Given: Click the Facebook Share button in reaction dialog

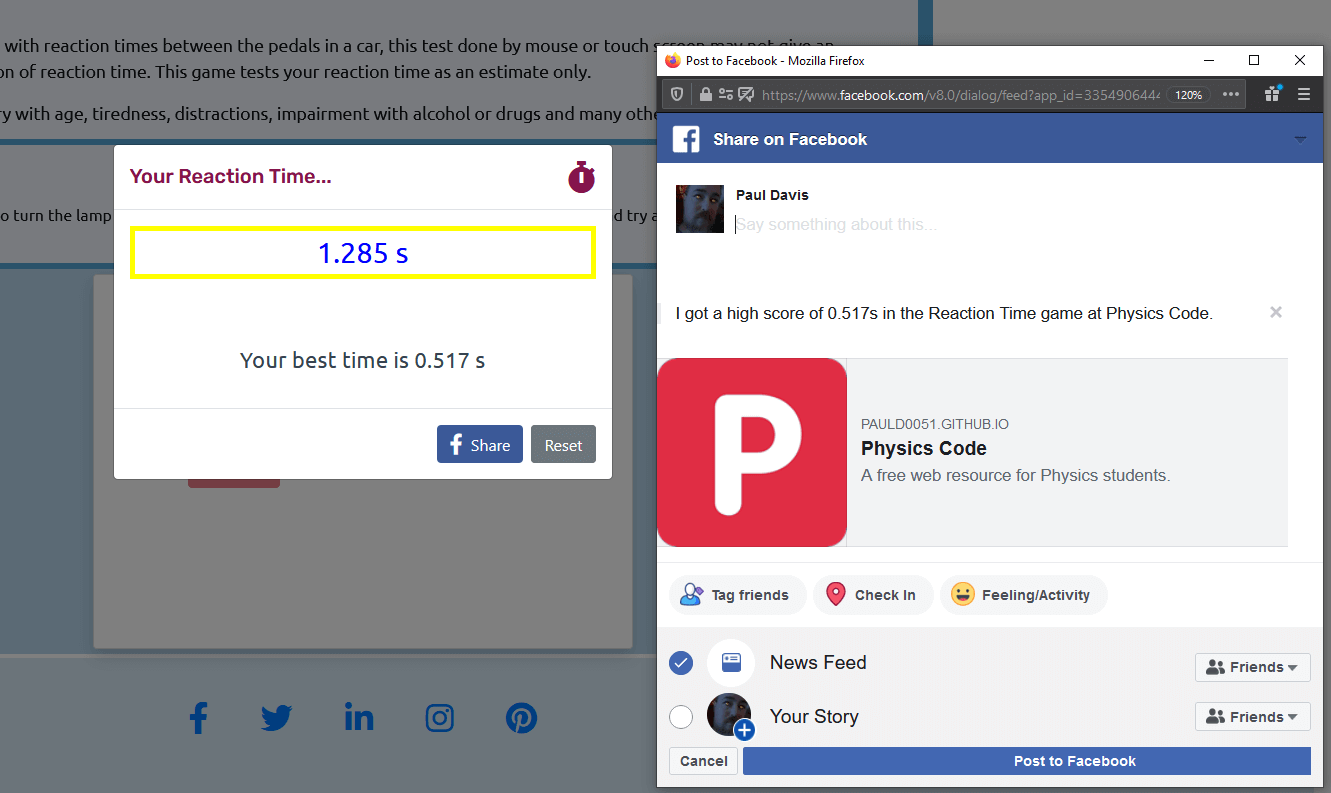Looking at the screenshot, I should tap(480, 445).
